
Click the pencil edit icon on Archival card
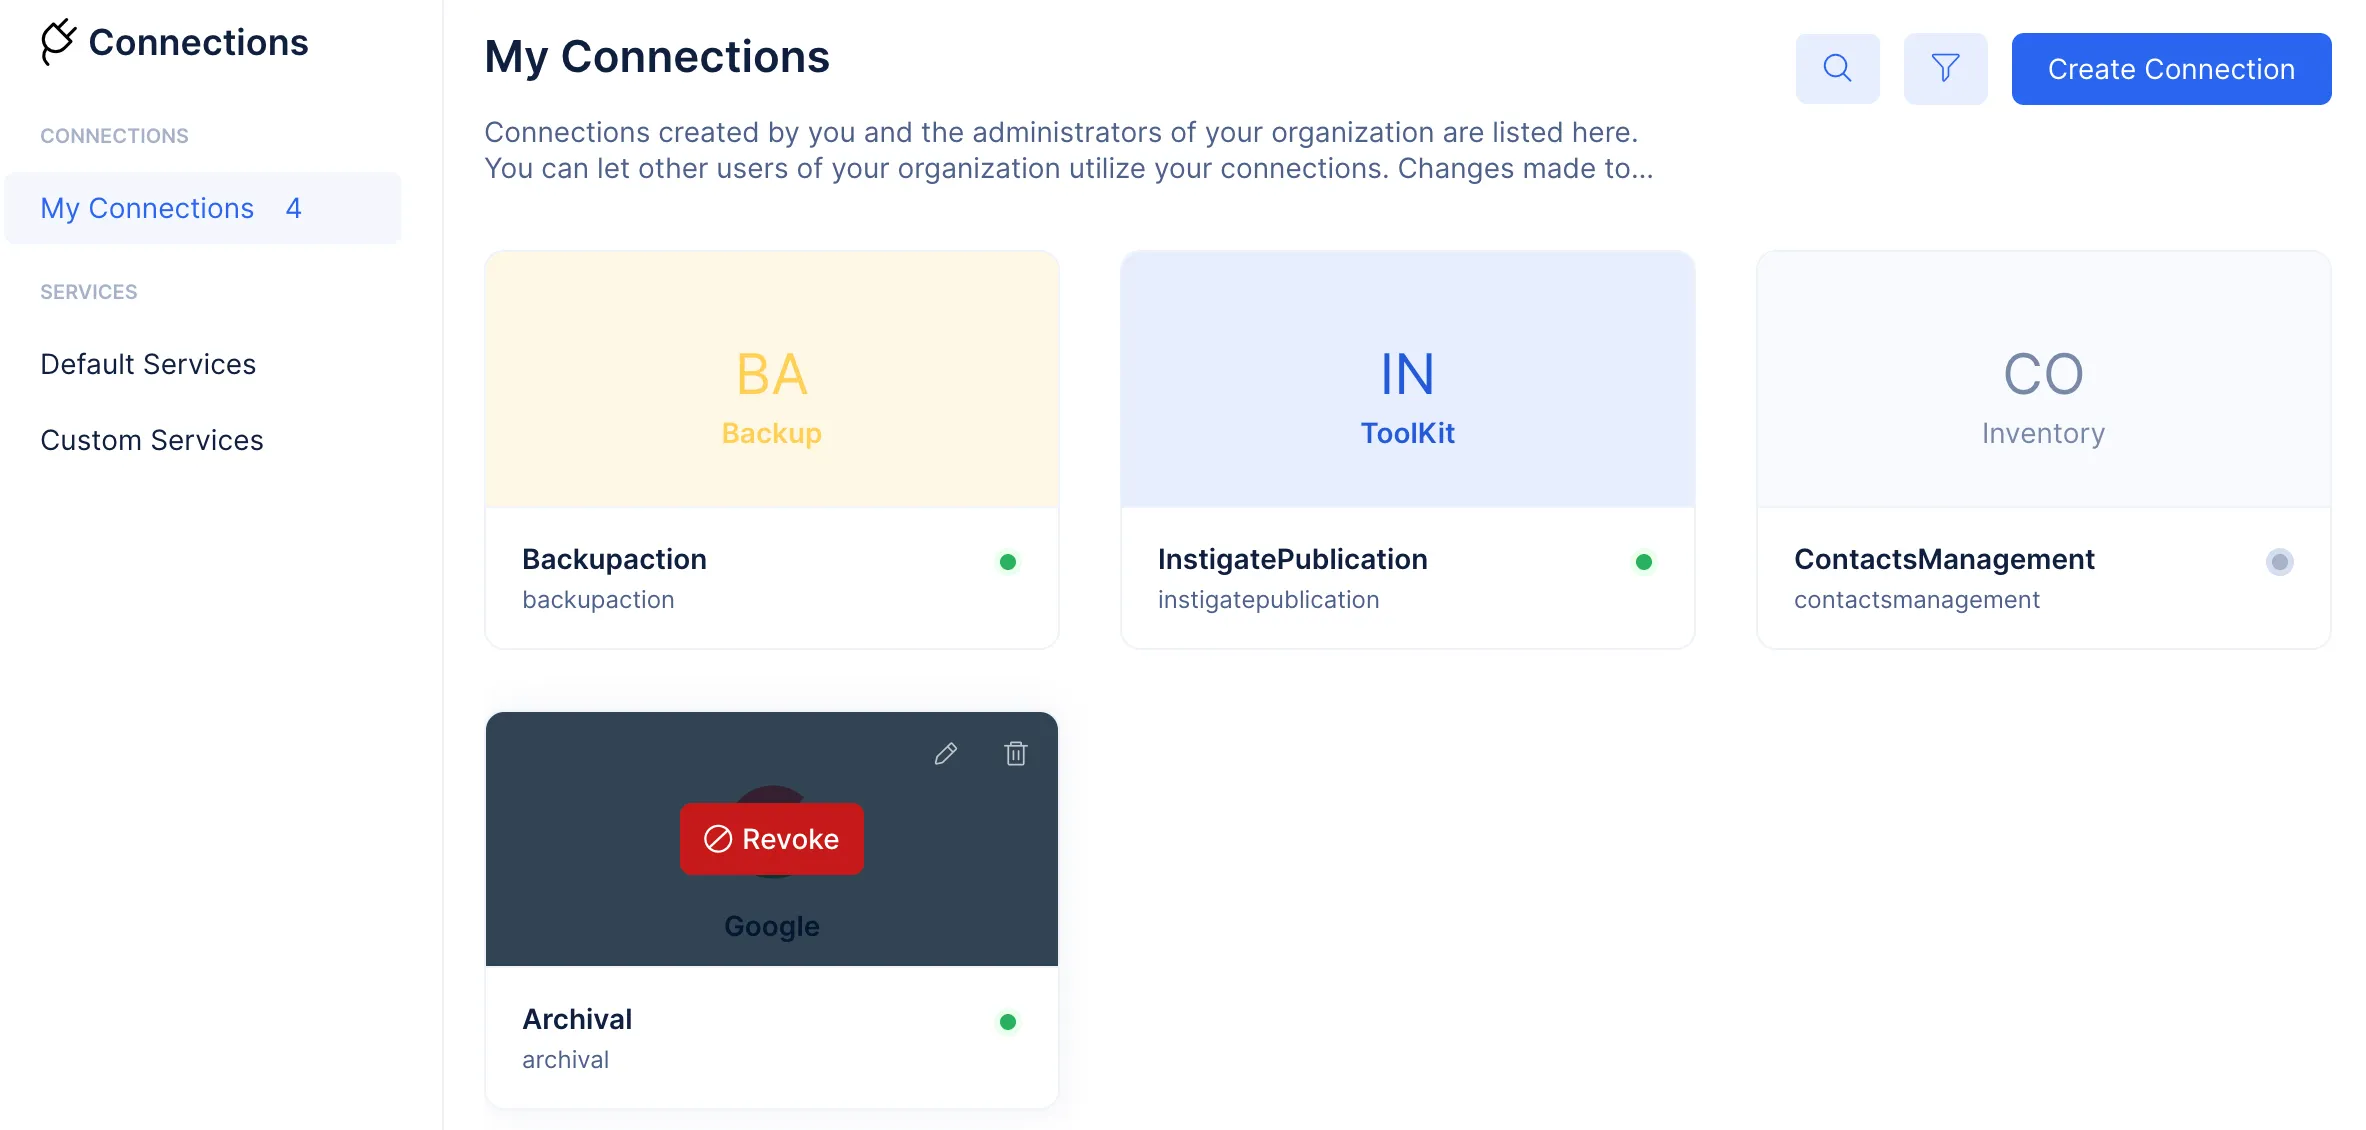pos(946,754)
